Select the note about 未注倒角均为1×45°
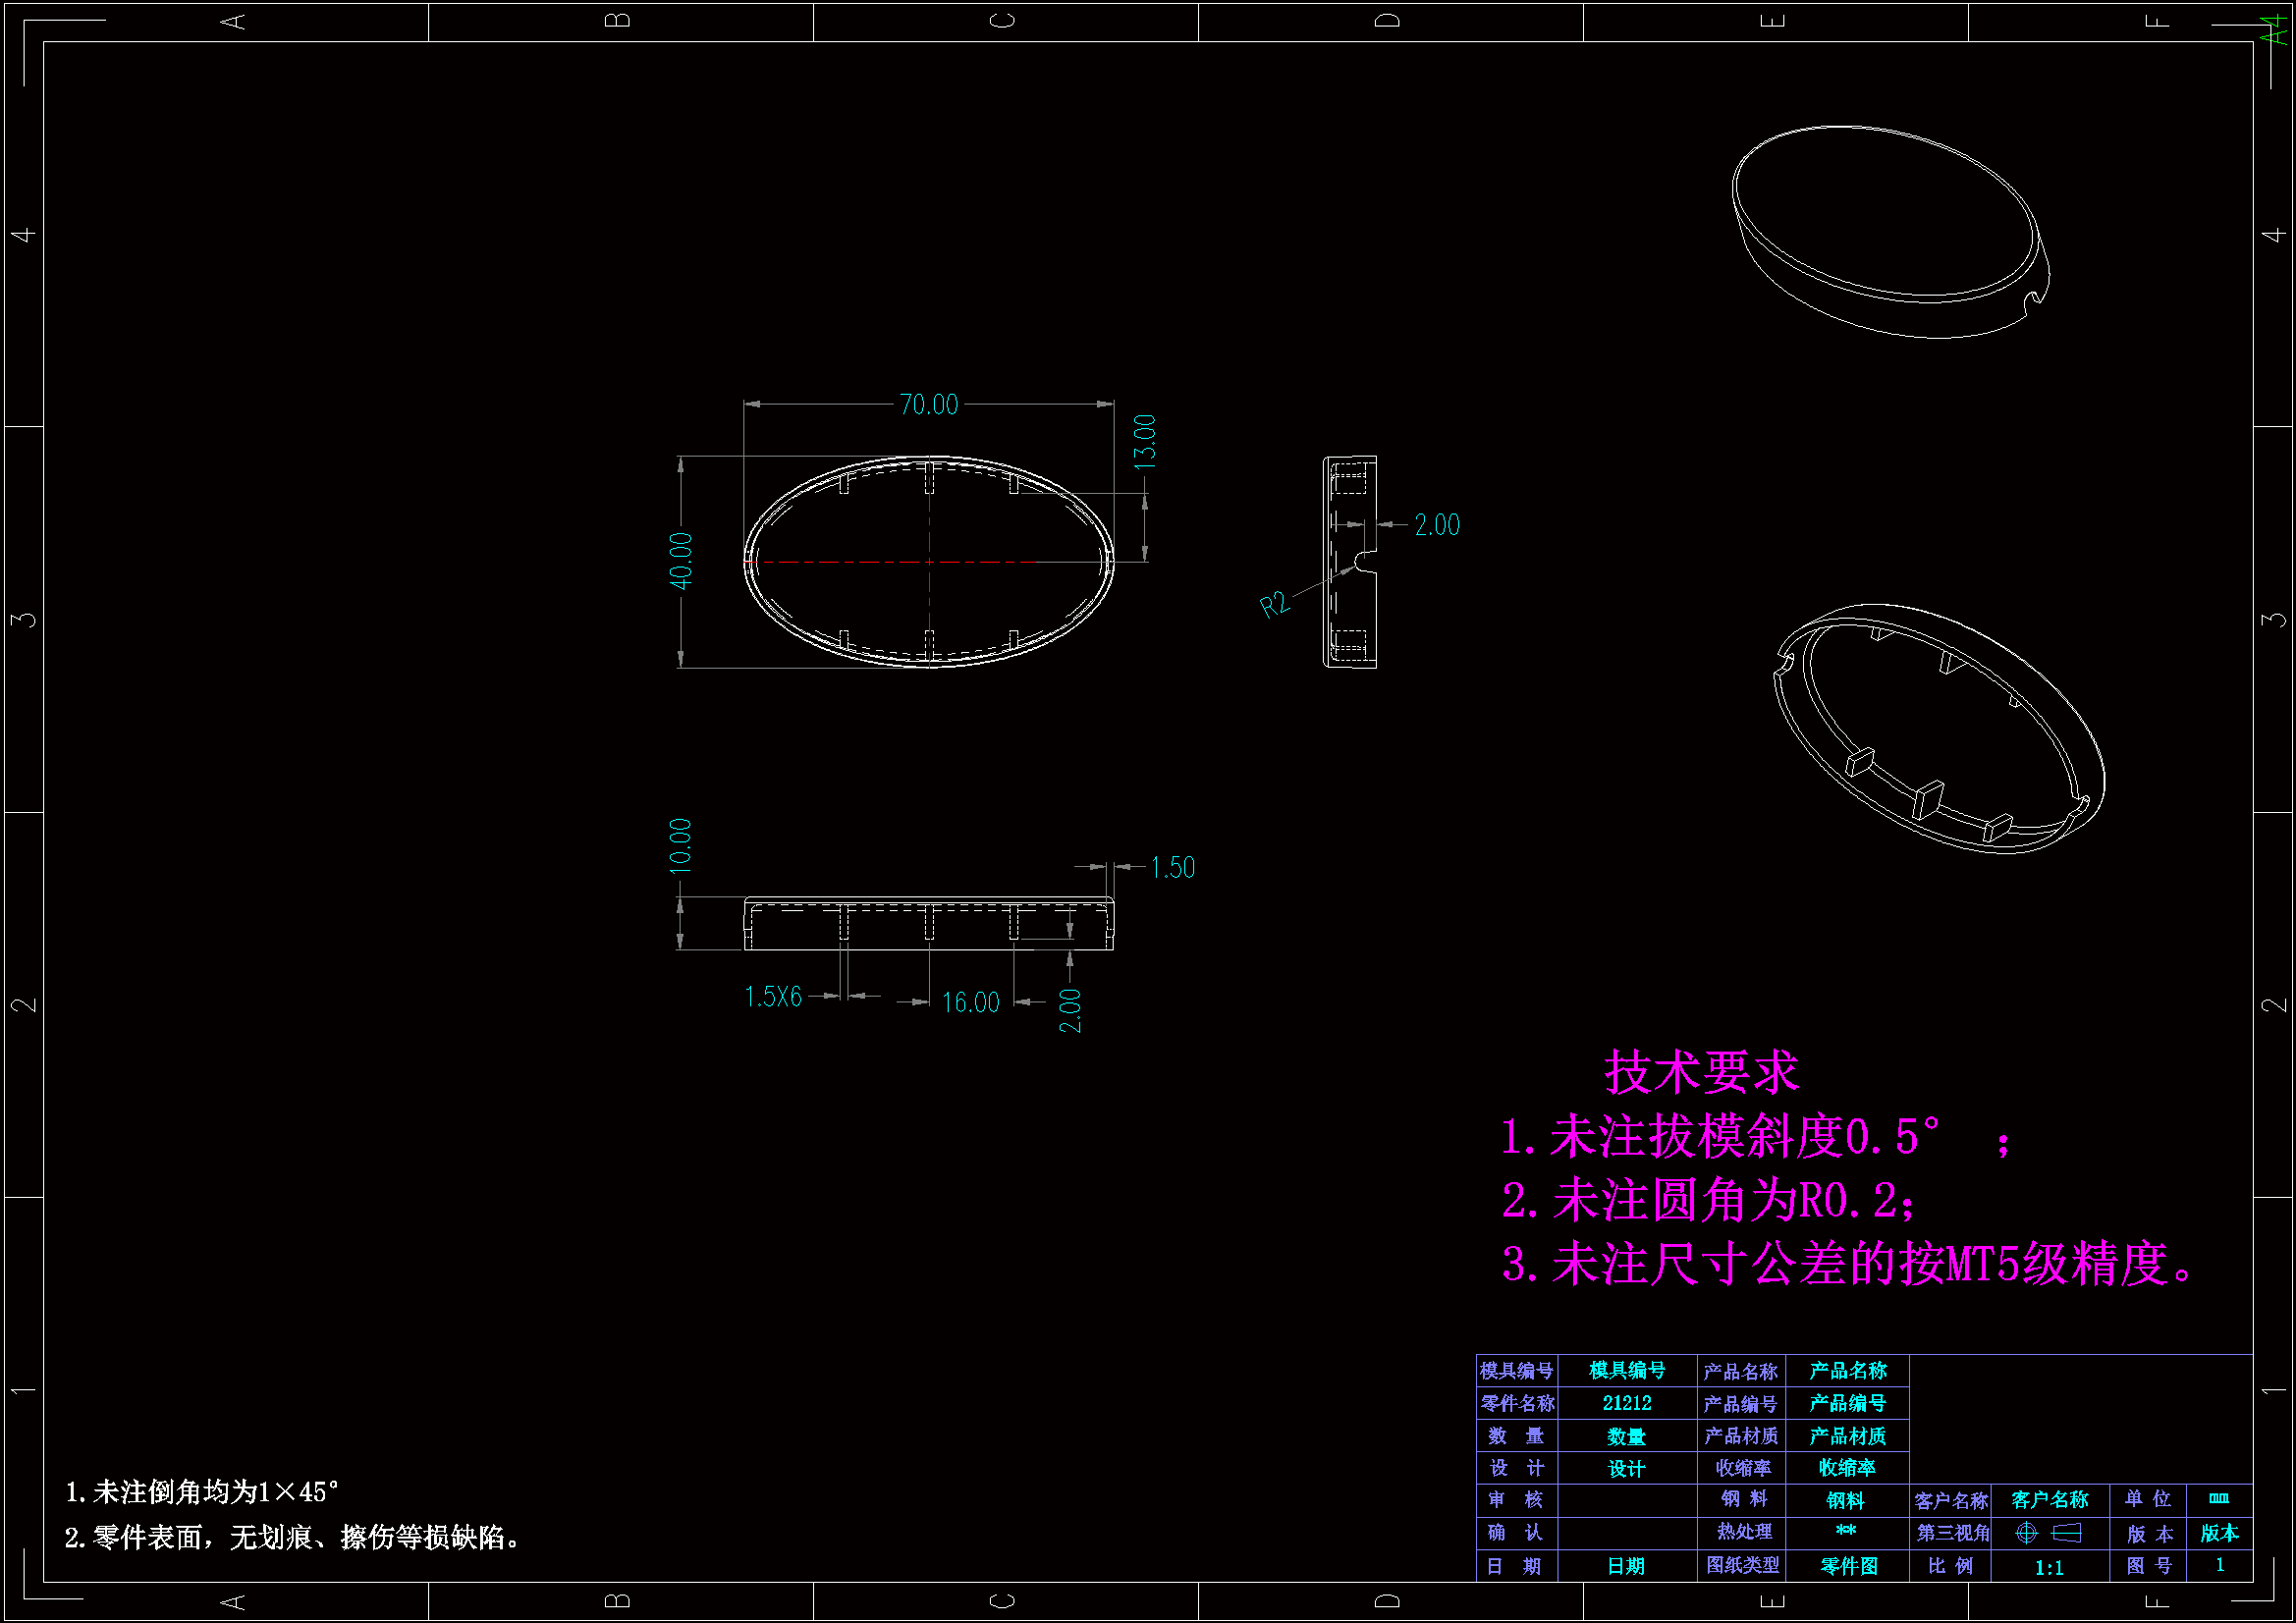Screen dimensions: 2296x1623 pyautogui.click(x=202, y=1492)
